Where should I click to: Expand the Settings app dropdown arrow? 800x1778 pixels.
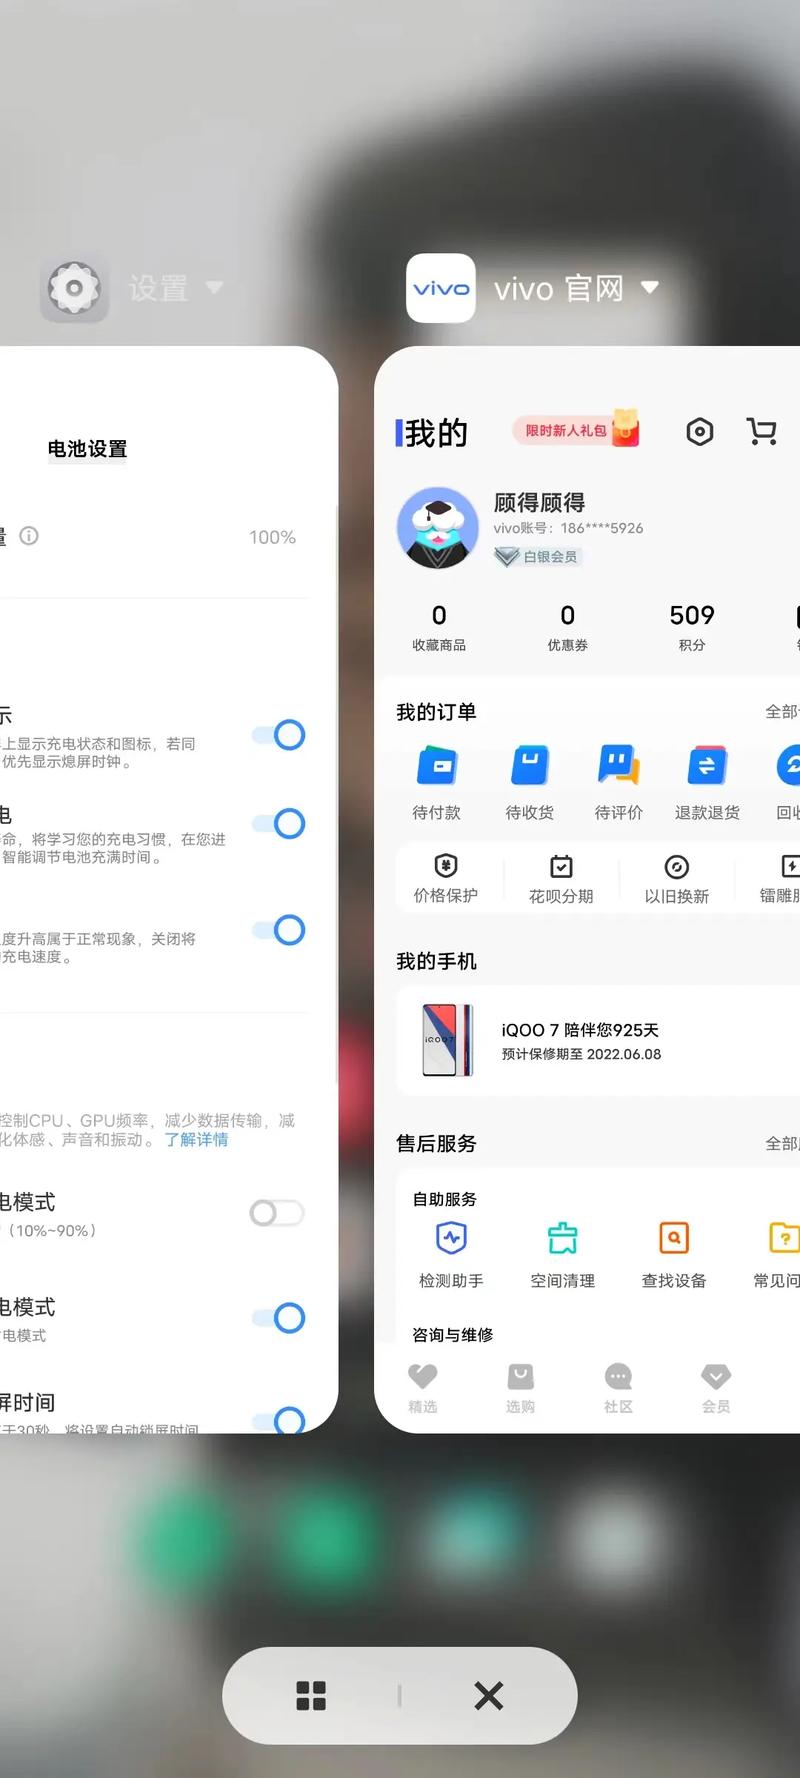click(214, 288)
